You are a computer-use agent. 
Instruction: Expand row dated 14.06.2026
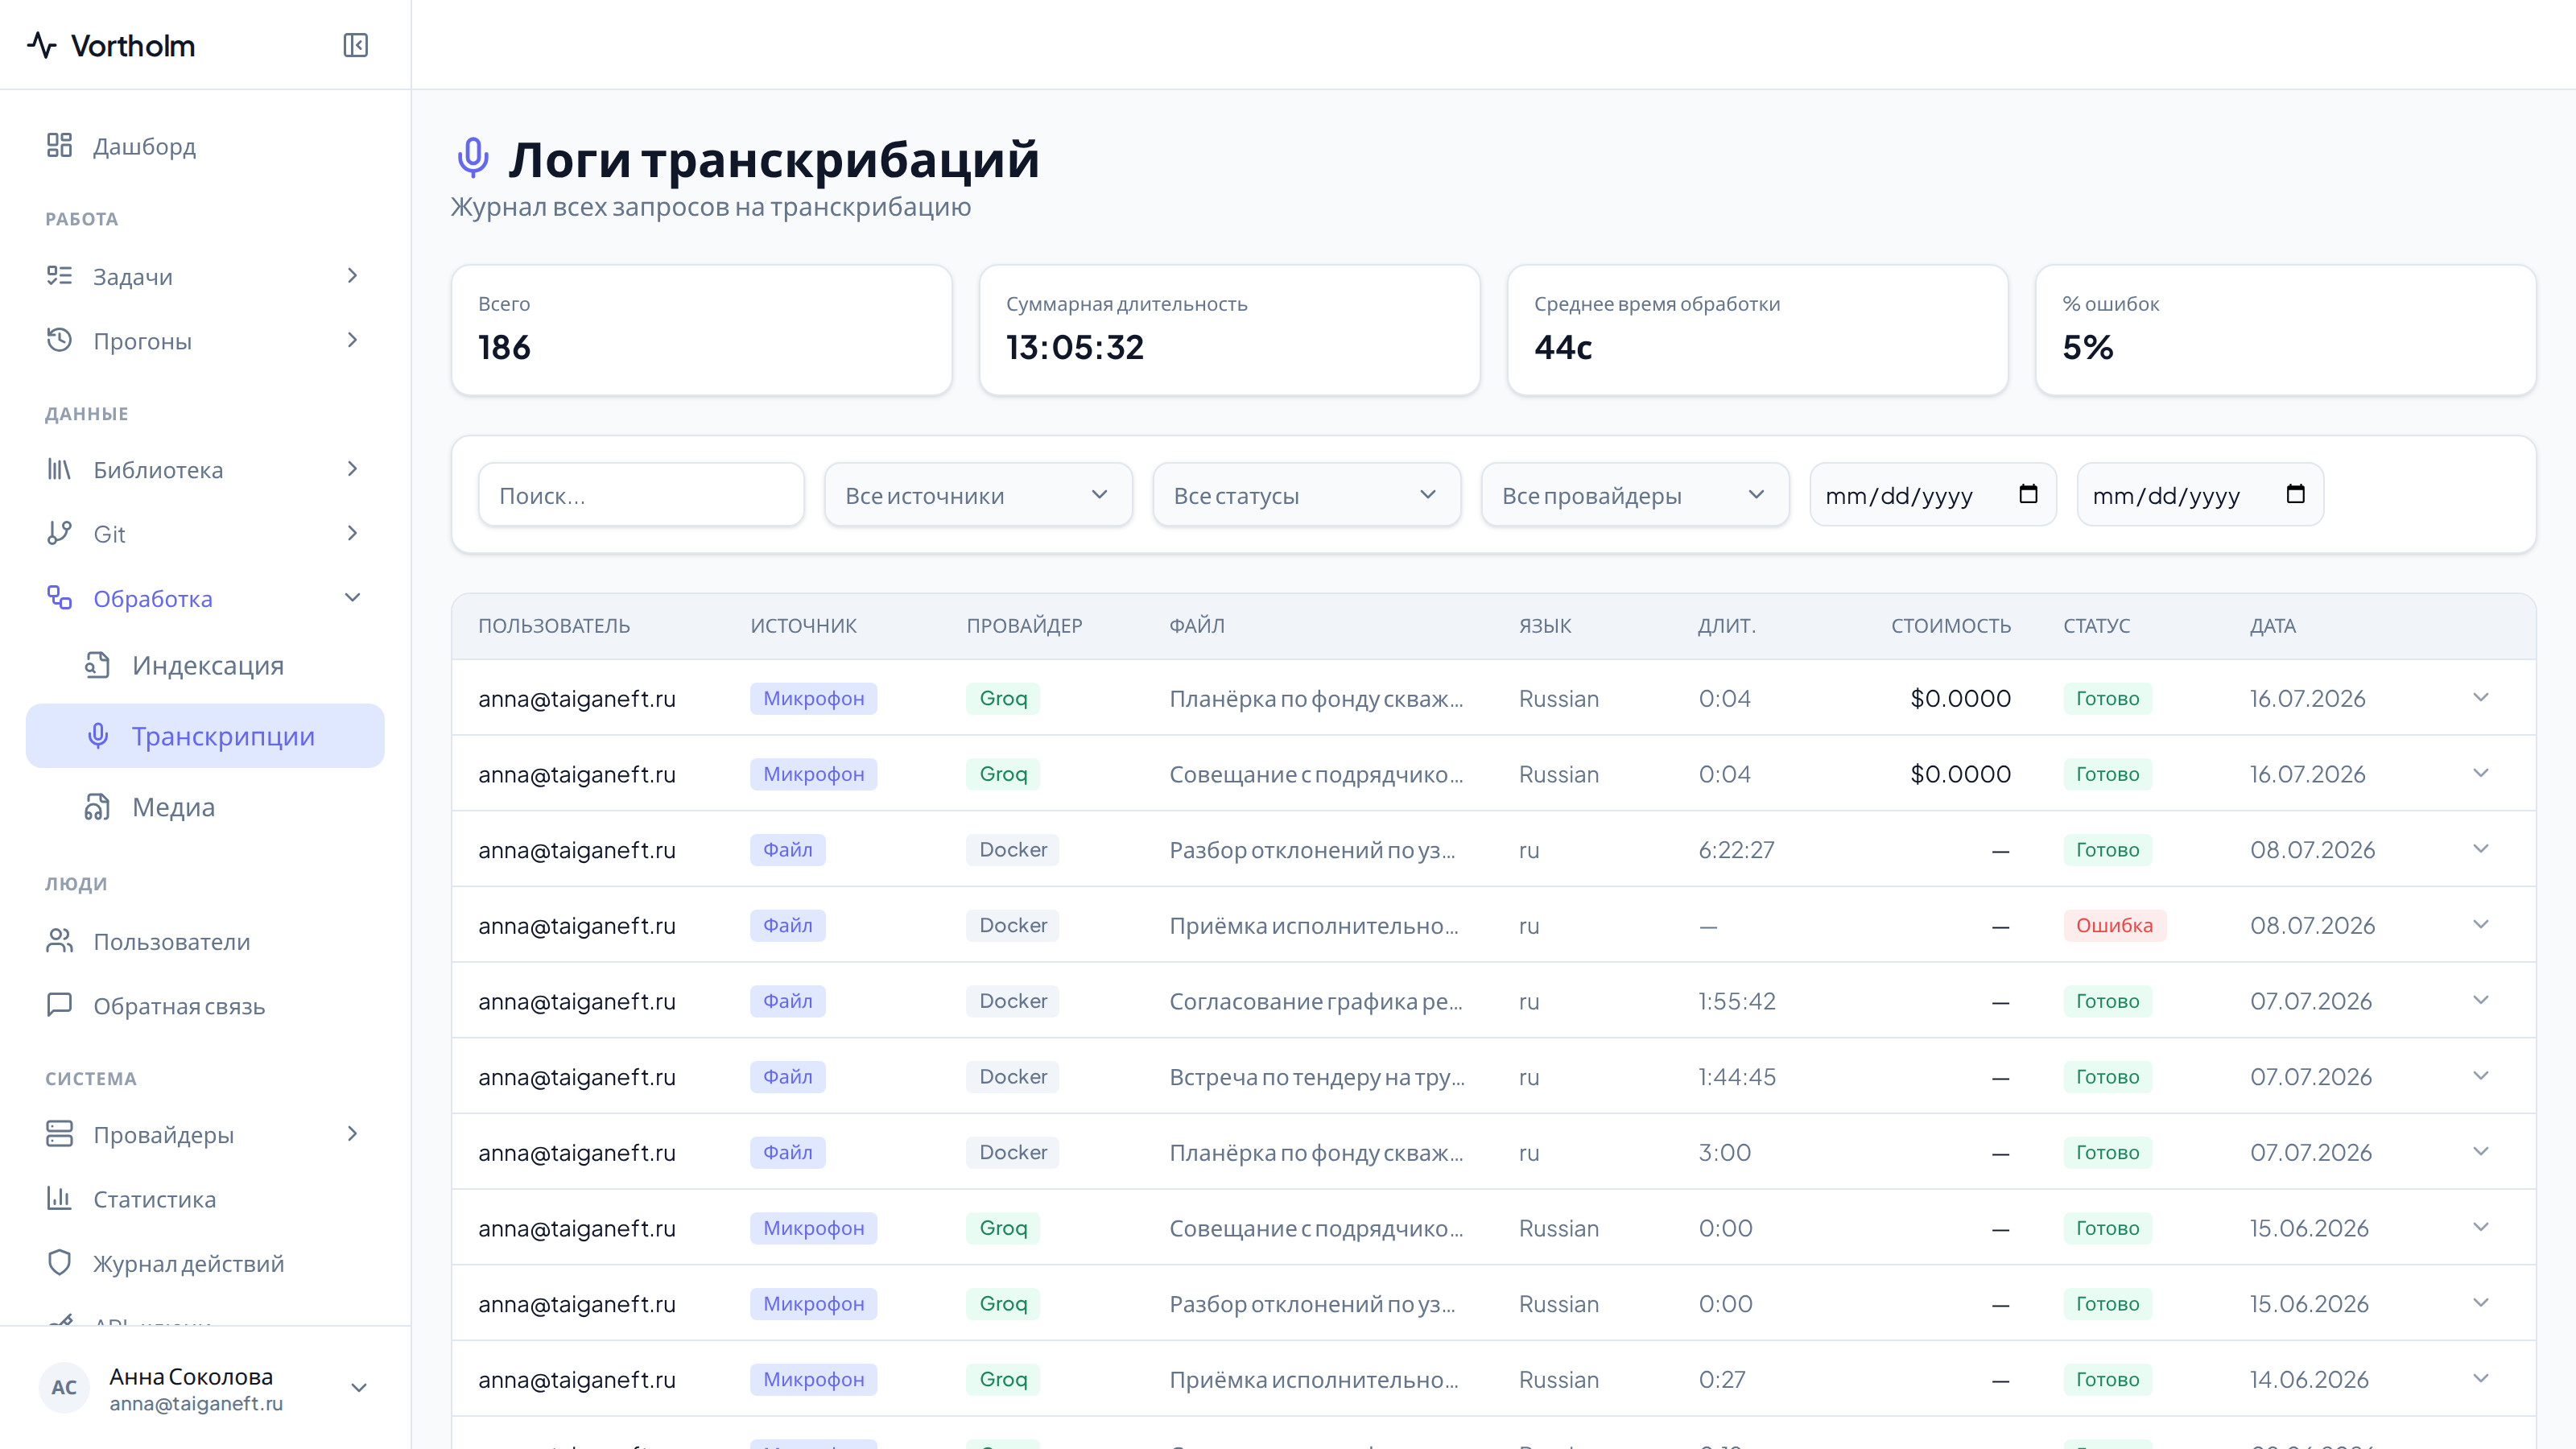2481,1379
